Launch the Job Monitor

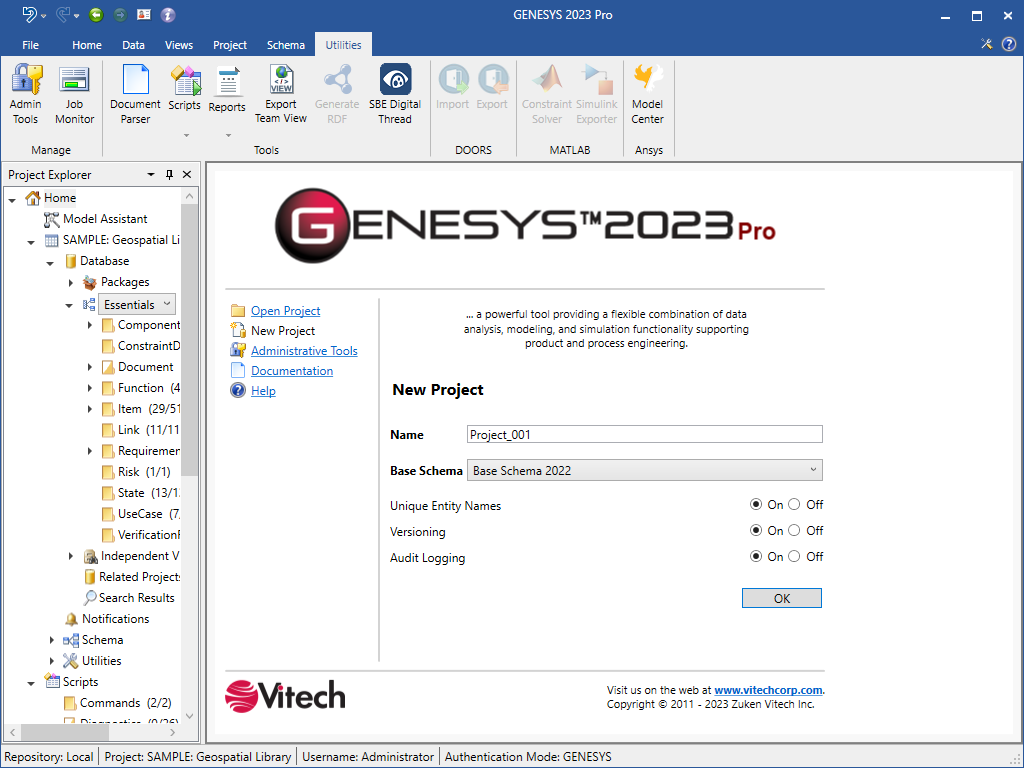[75, 95]
